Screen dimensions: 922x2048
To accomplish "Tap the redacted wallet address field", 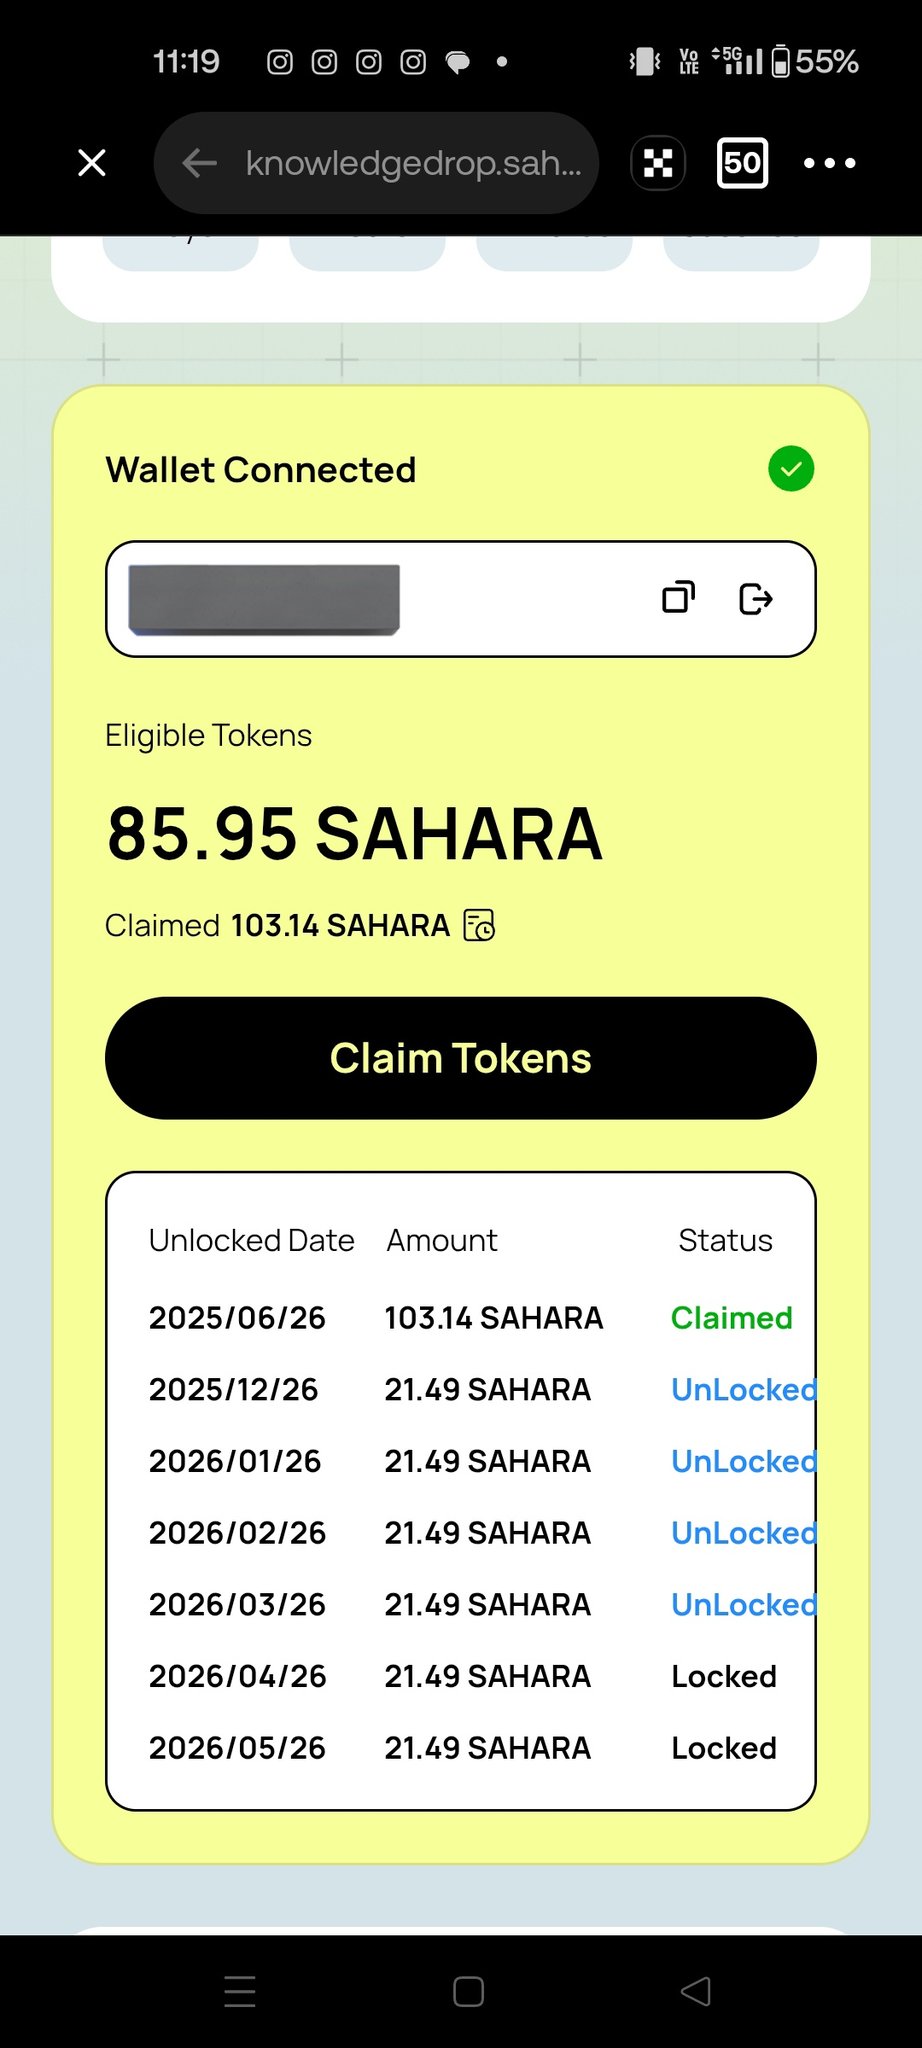I will pos(264,599).
